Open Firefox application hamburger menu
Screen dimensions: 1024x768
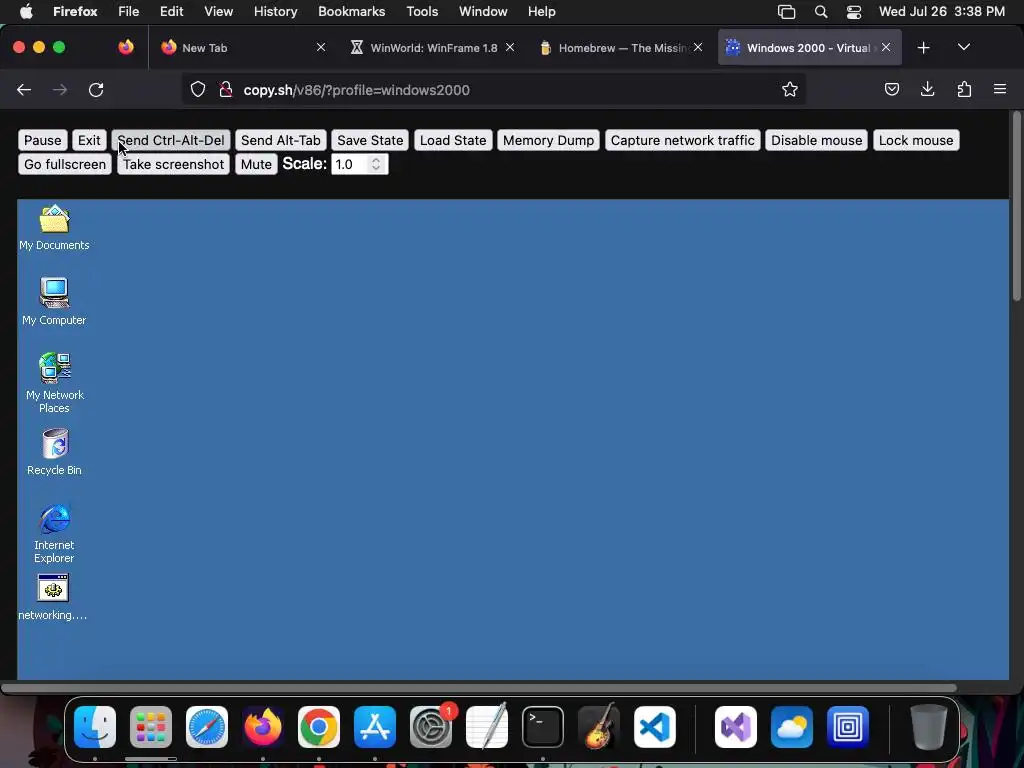point(1000,90)
